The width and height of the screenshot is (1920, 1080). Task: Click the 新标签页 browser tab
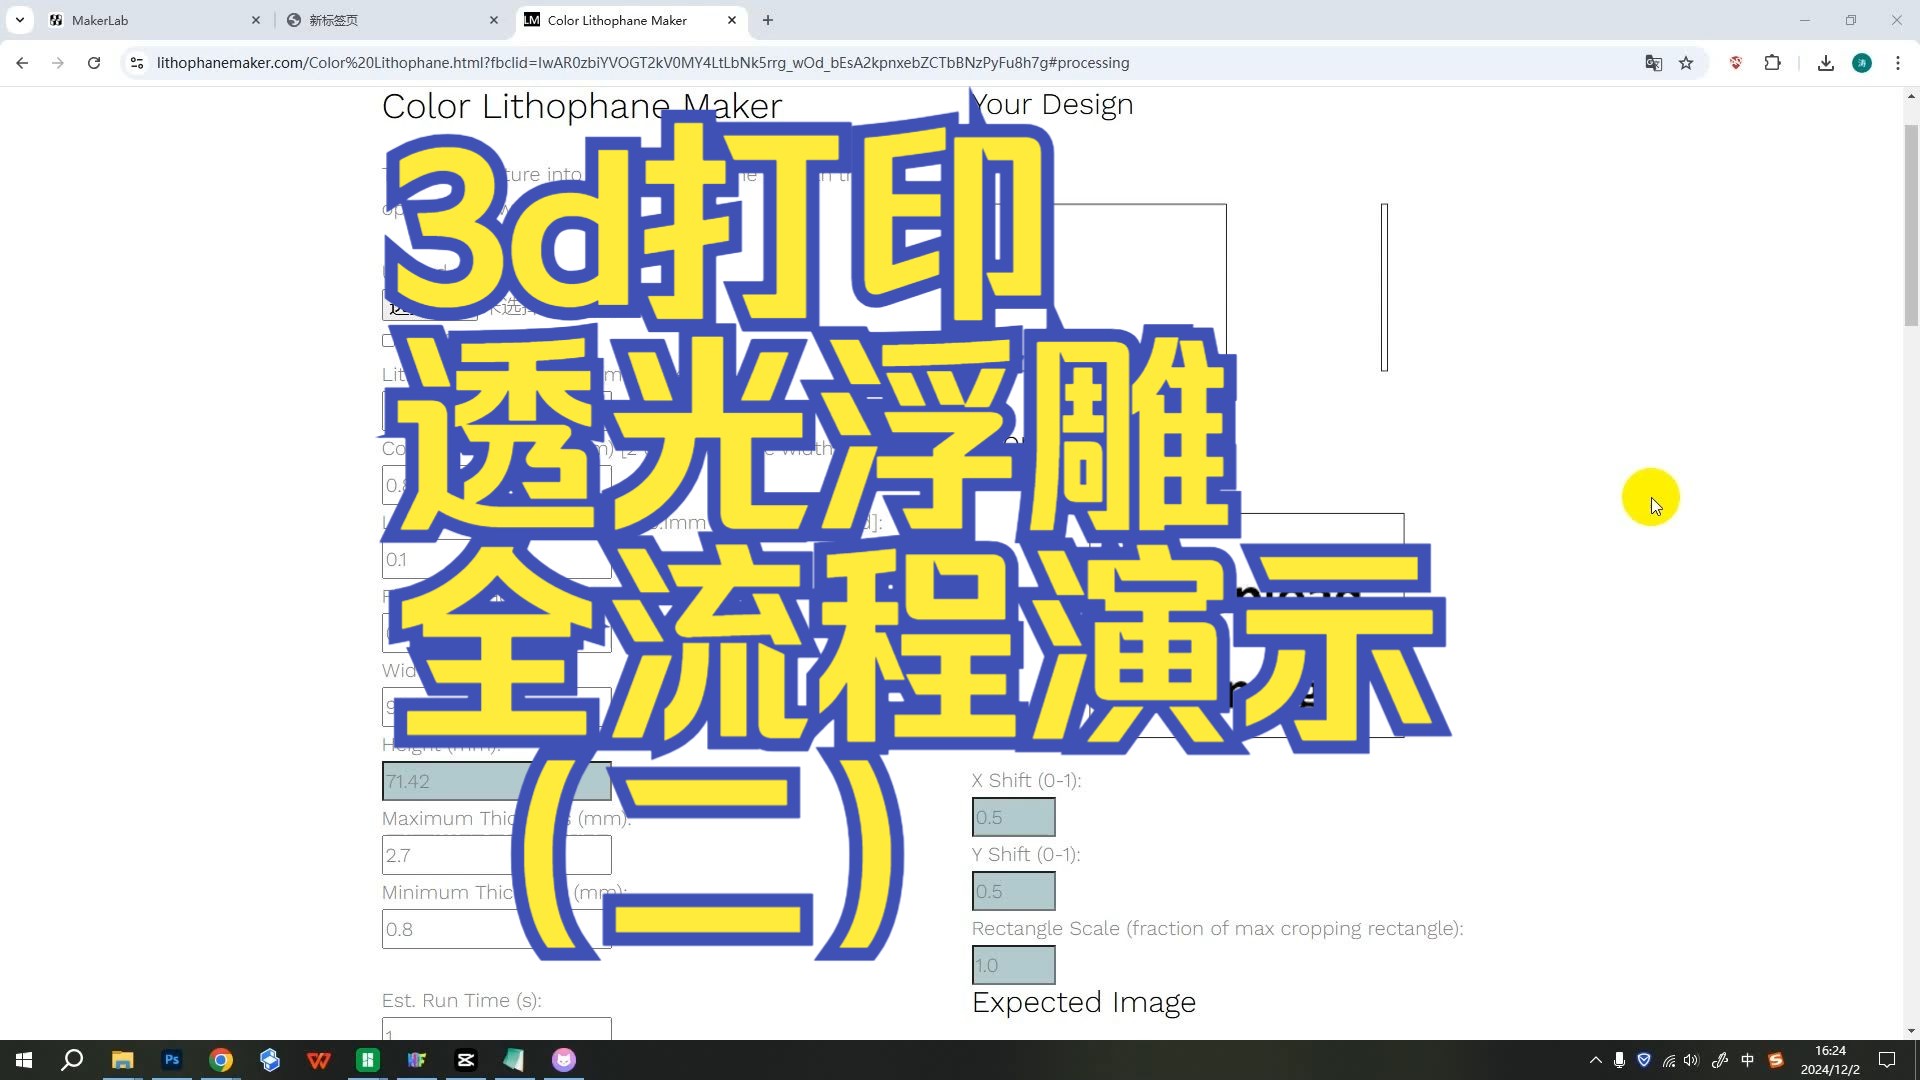point(334,20)
